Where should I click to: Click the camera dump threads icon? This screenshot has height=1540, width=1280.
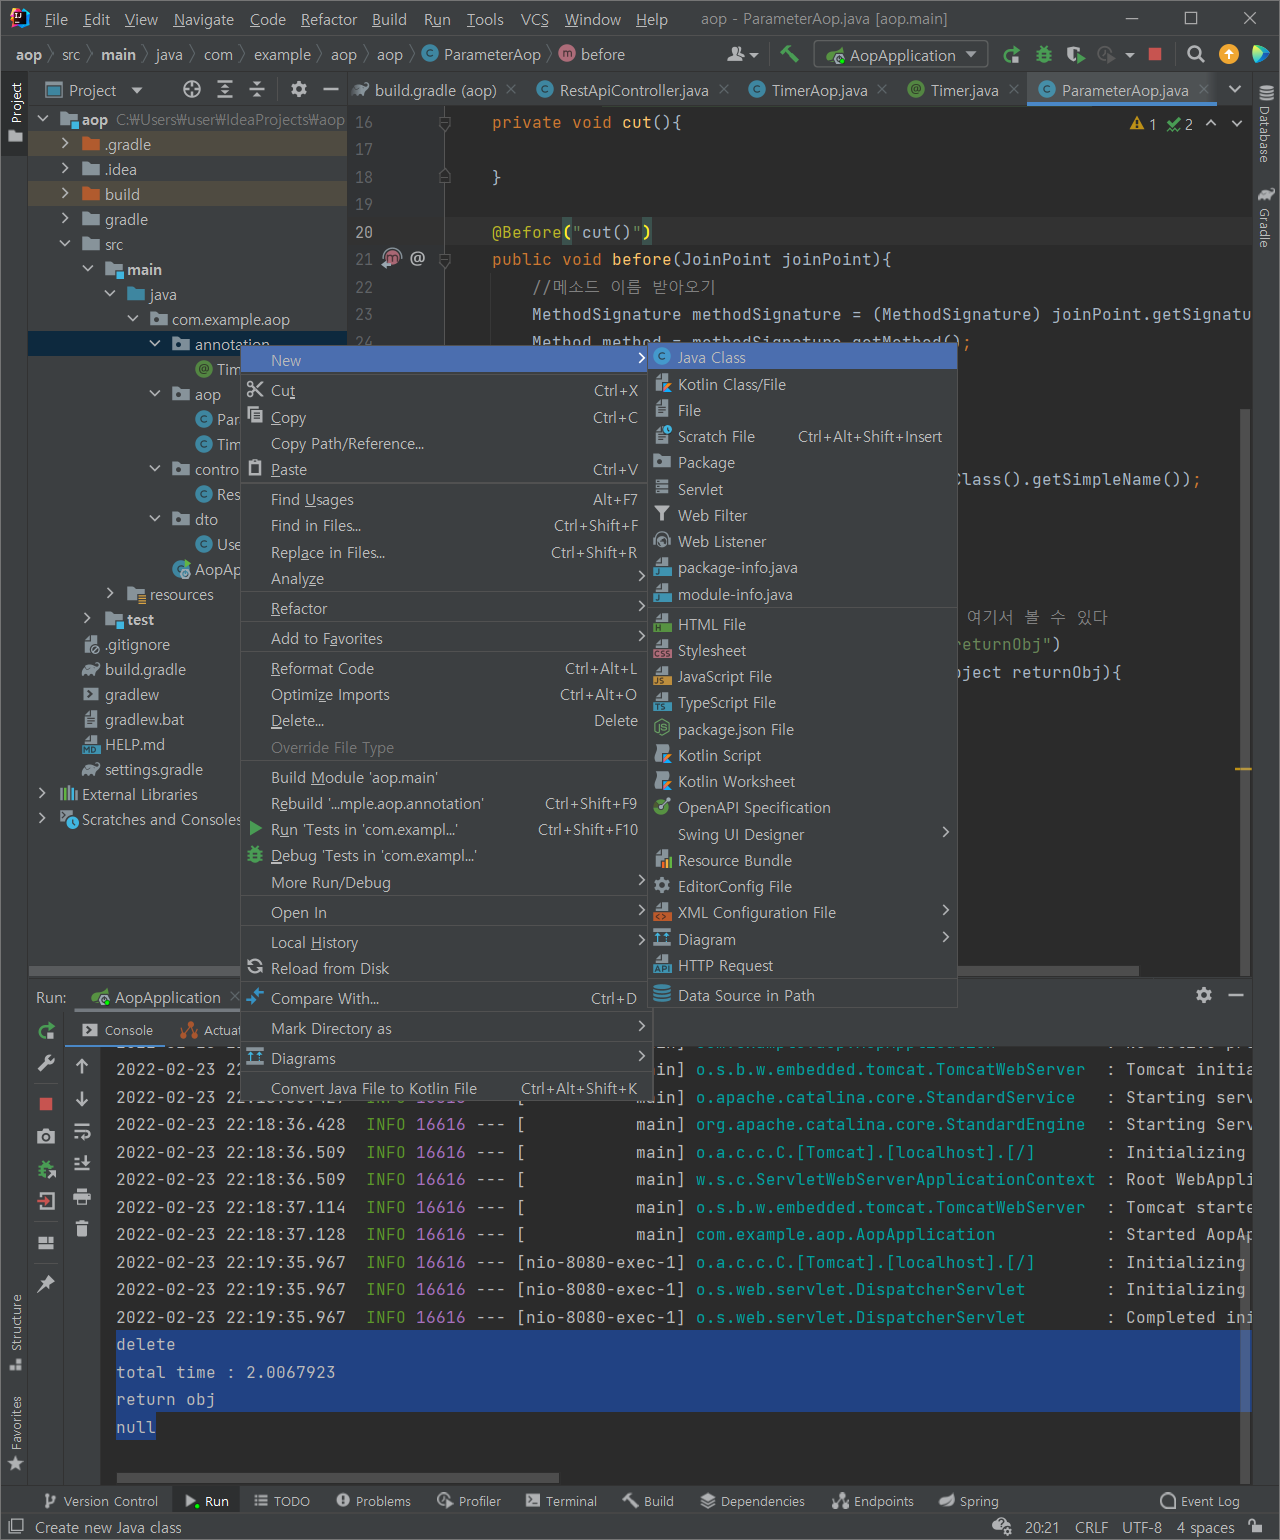click(x=46, y=1136)
